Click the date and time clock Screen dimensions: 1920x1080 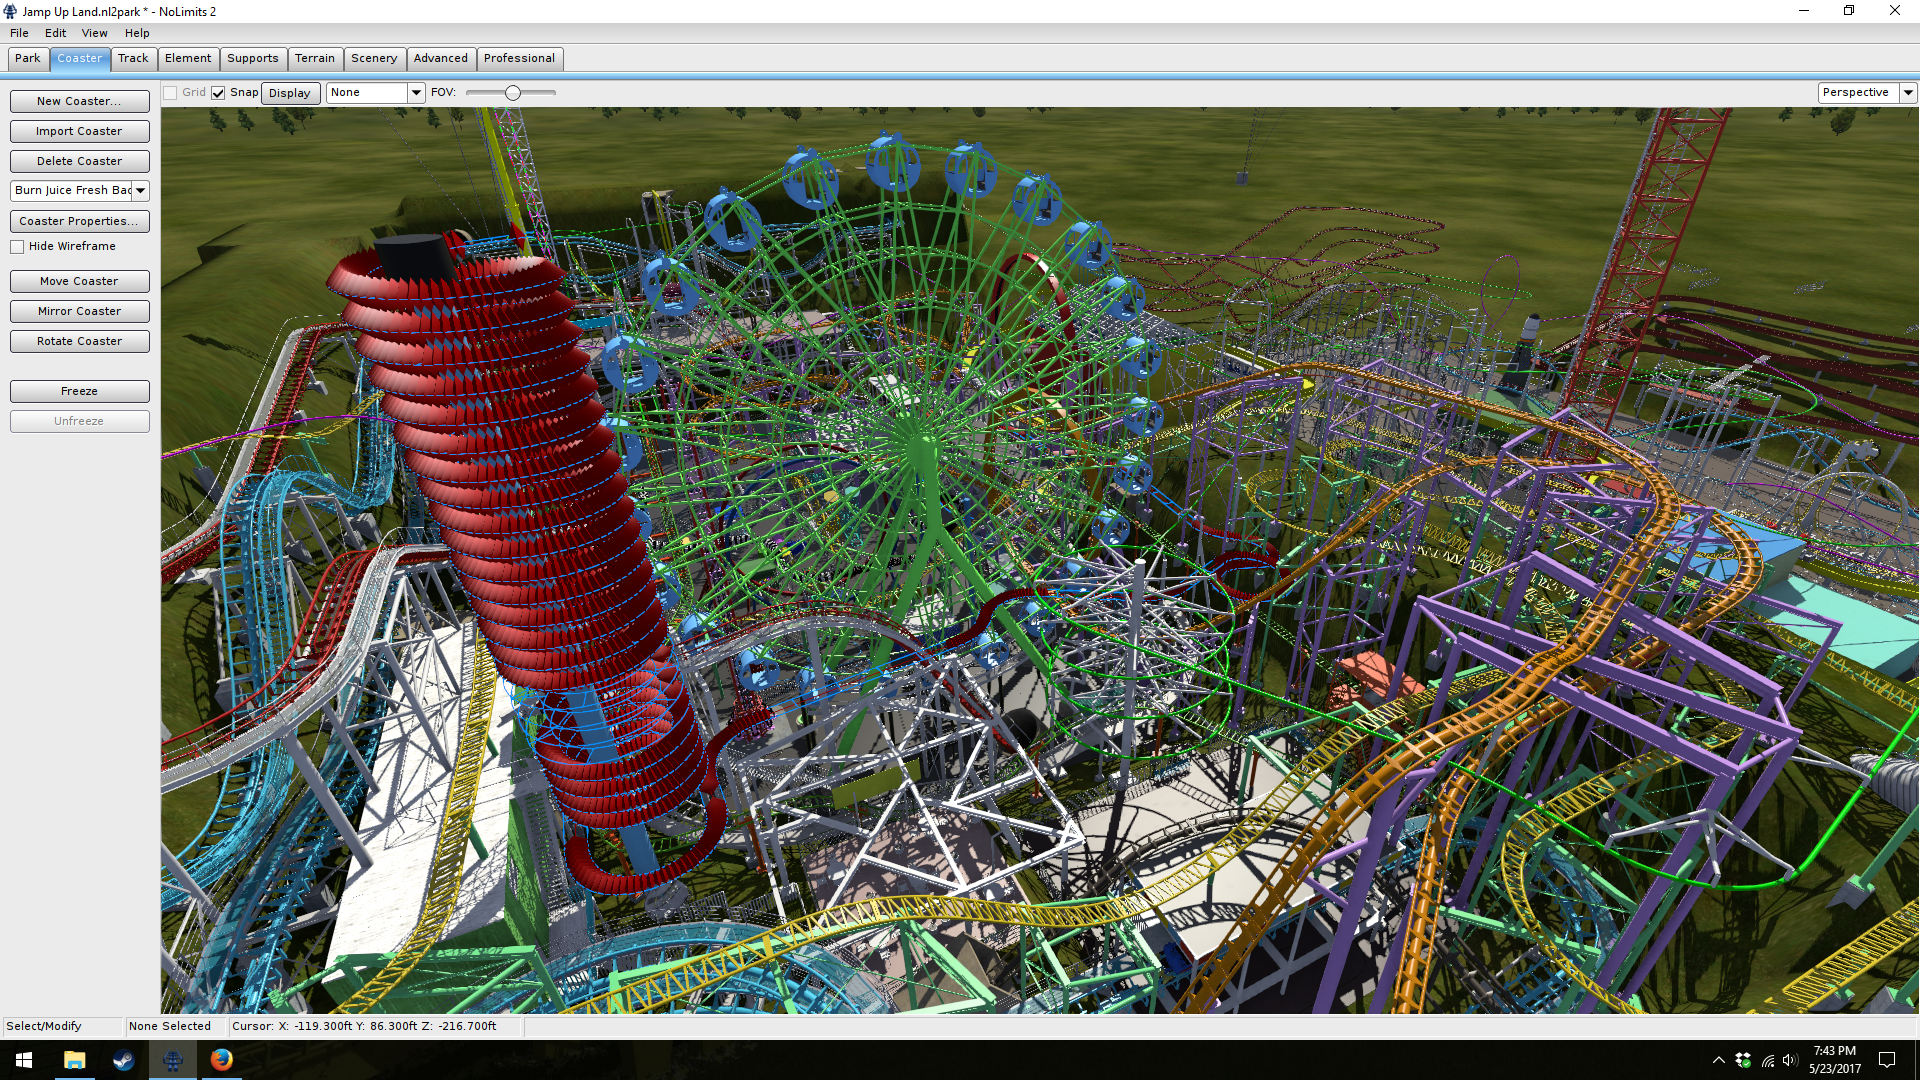point(1834,1060)
